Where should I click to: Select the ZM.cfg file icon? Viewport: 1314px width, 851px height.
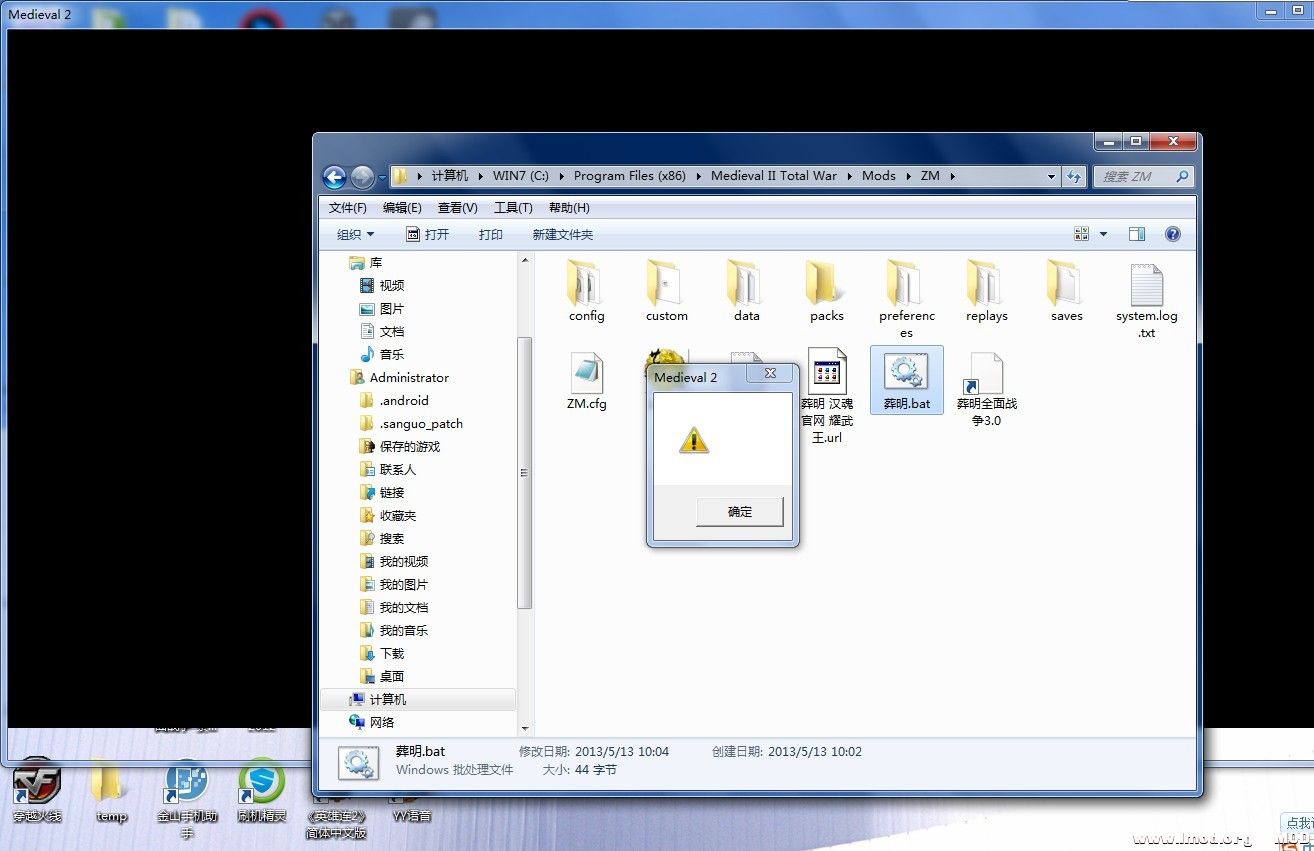[x=587, y=374]
